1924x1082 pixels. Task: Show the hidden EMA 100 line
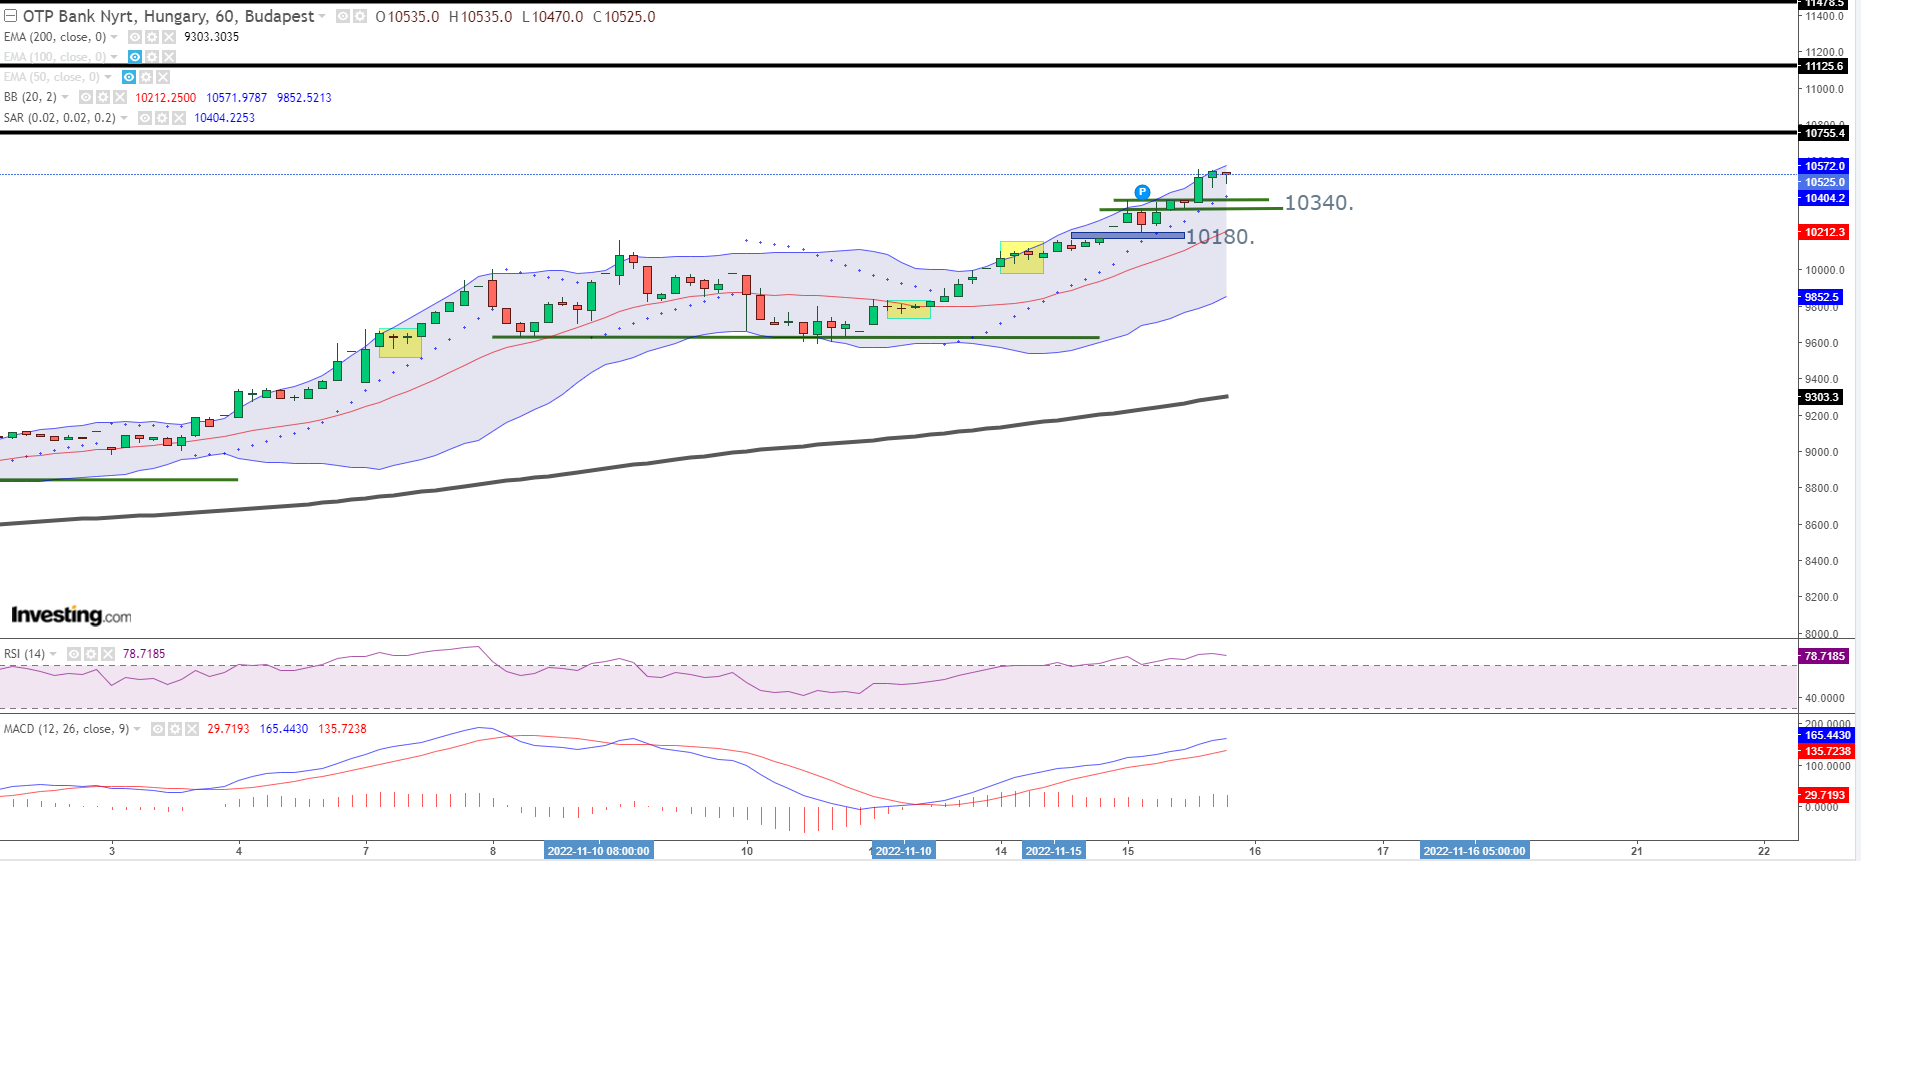135,57
